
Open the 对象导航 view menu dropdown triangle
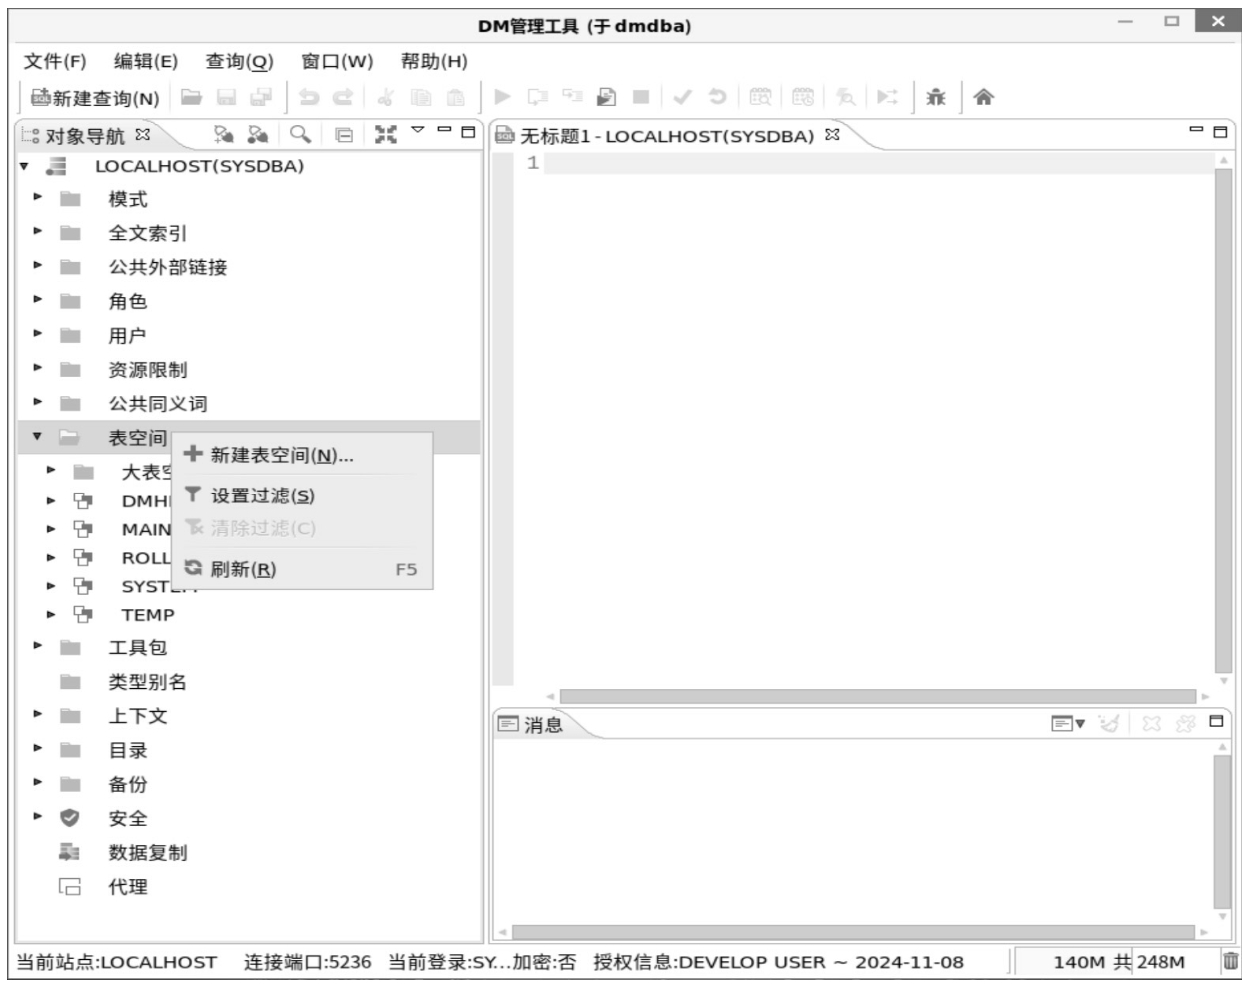point(418,131)
